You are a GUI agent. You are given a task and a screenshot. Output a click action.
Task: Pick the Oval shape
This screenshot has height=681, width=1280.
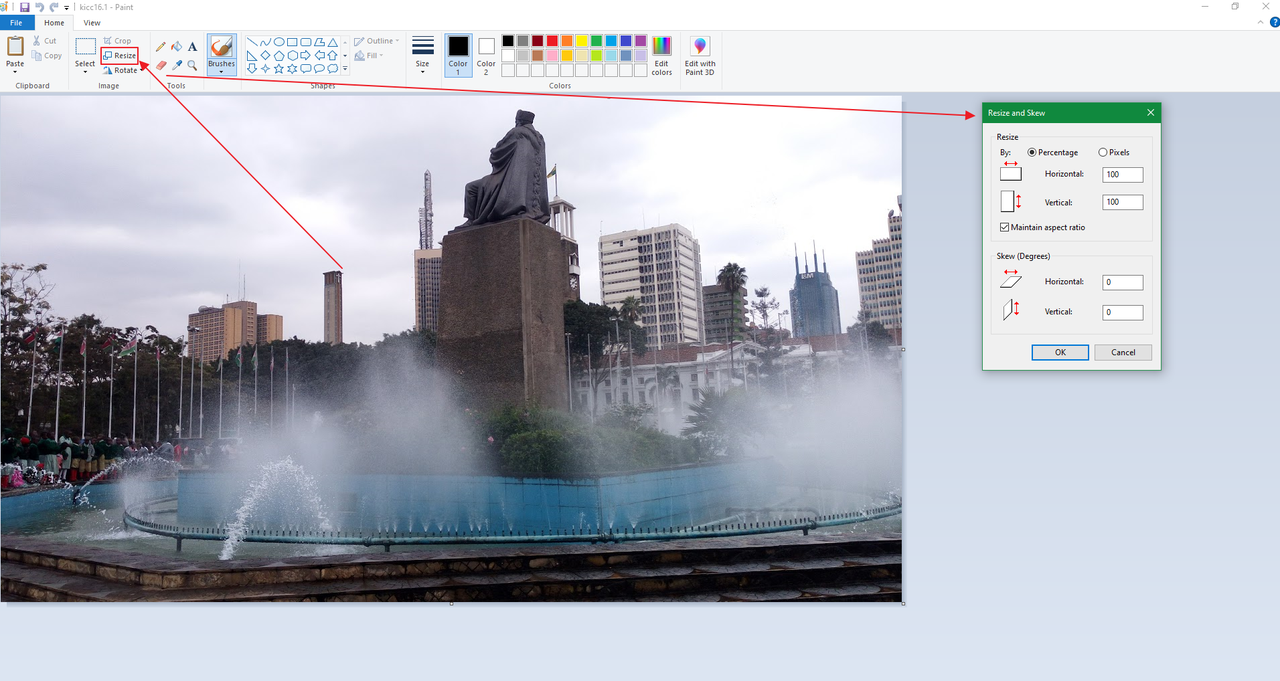[x=279, y=42]
